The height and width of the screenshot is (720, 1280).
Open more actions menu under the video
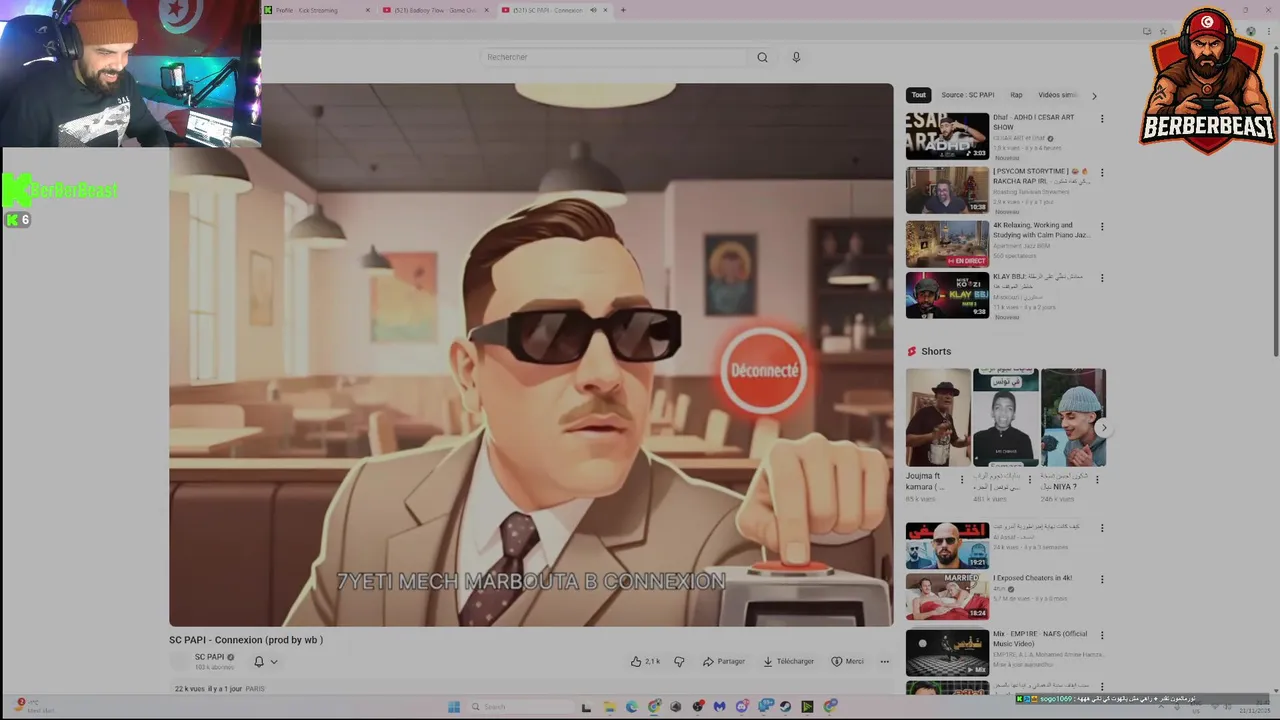pos(884,661)
